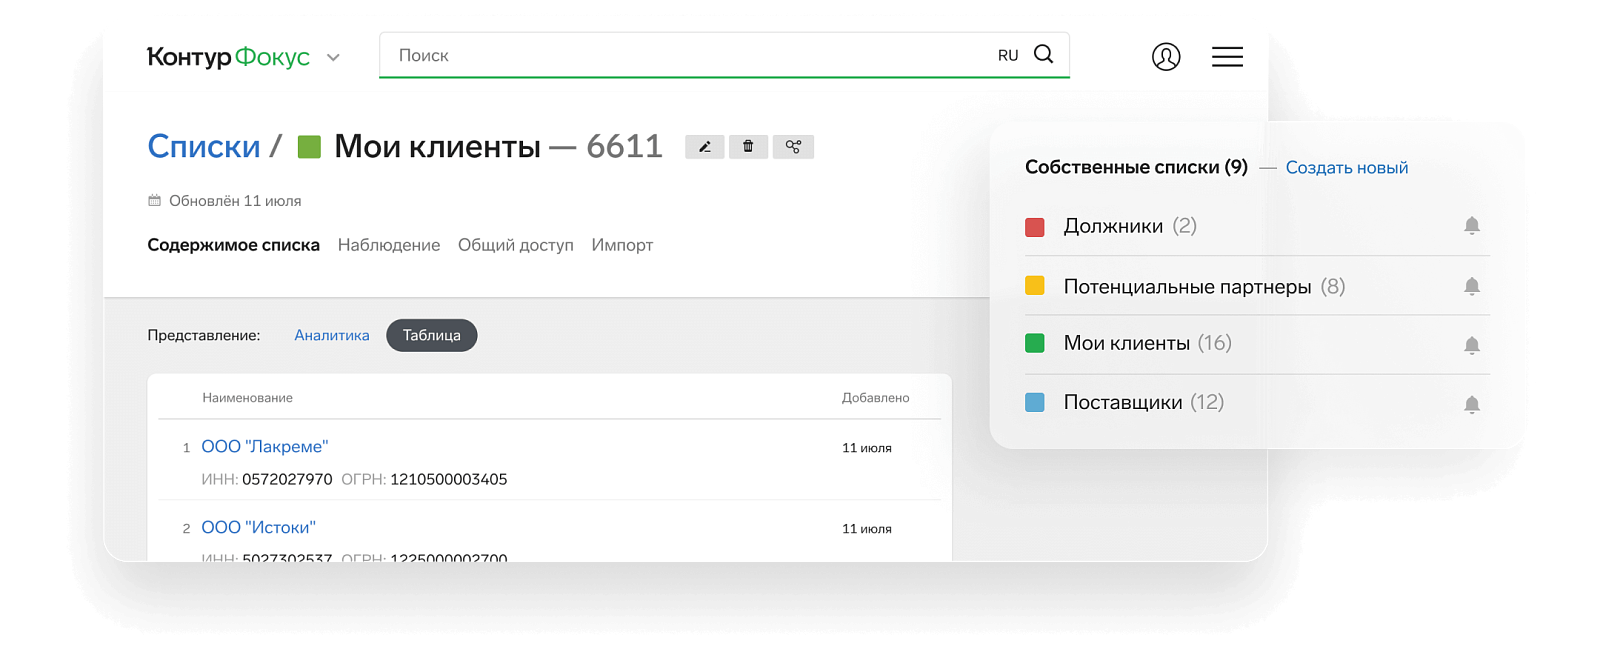This screenshot has height=655, width=1600.
Task: Click the yellow swatch of Потенциальные партнеры
Action: pos(1035,286)
